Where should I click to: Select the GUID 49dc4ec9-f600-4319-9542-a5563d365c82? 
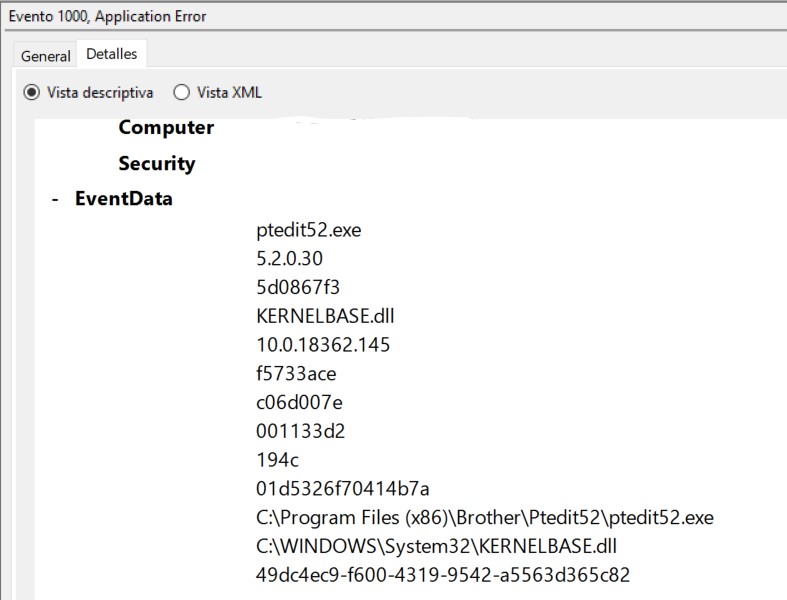click(443, 575)
